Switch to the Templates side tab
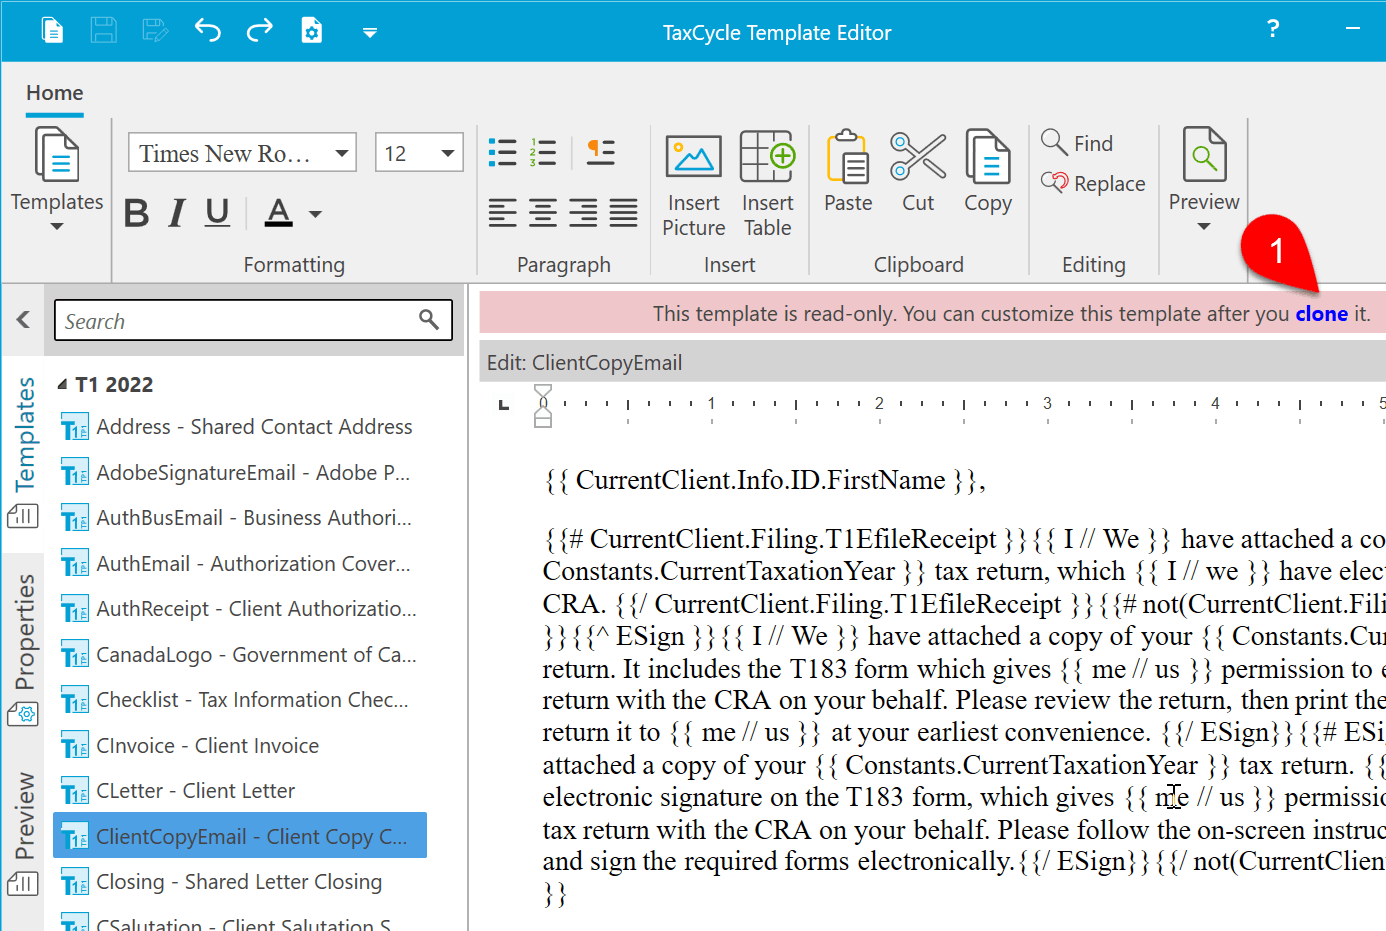The image size is (1386, 931). [24, 435]
